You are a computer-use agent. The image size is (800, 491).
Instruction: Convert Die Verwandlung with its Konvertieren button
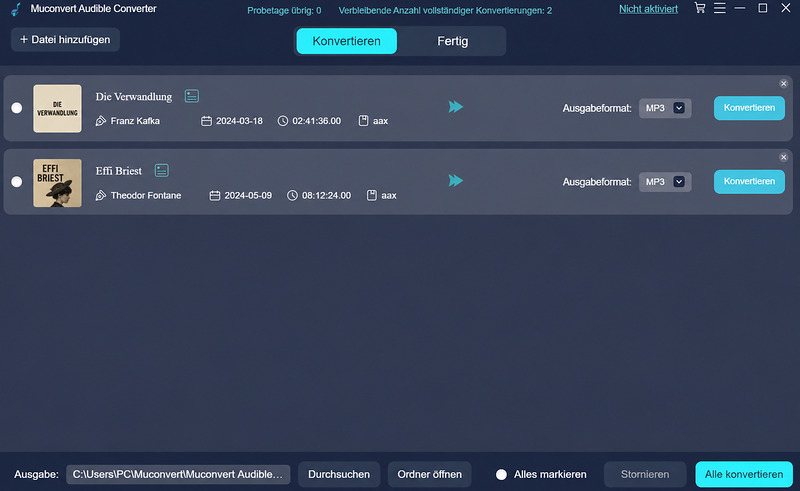749,108
